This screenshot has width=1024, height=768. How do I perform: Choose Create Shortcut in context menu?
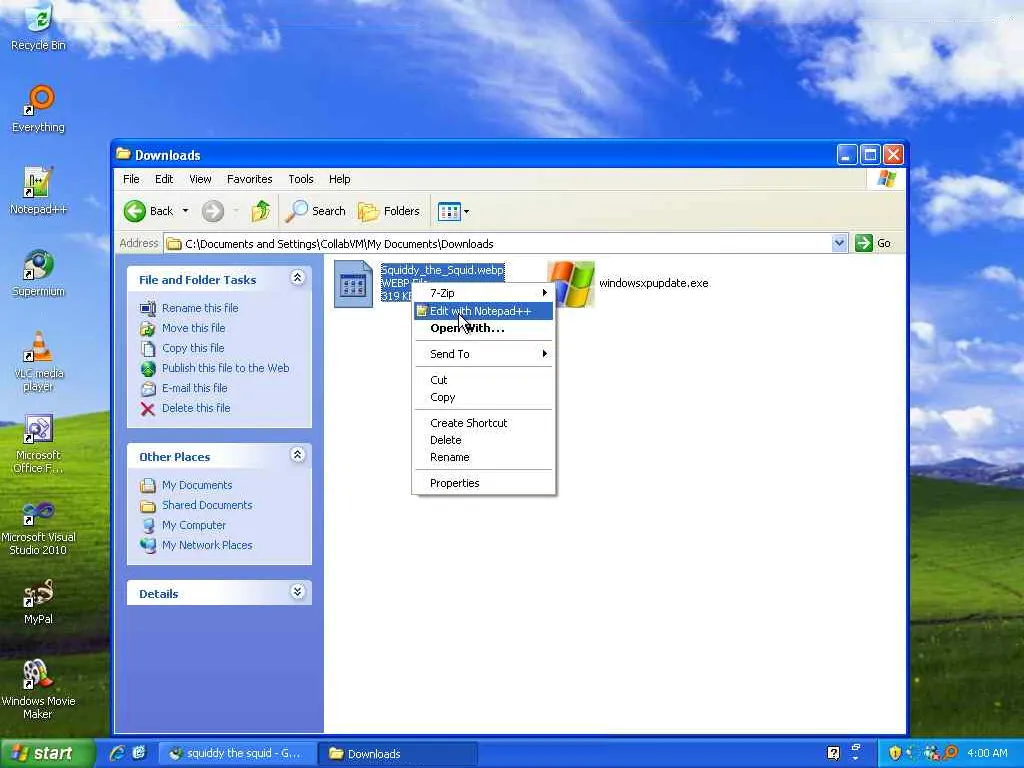coord(483,423)
